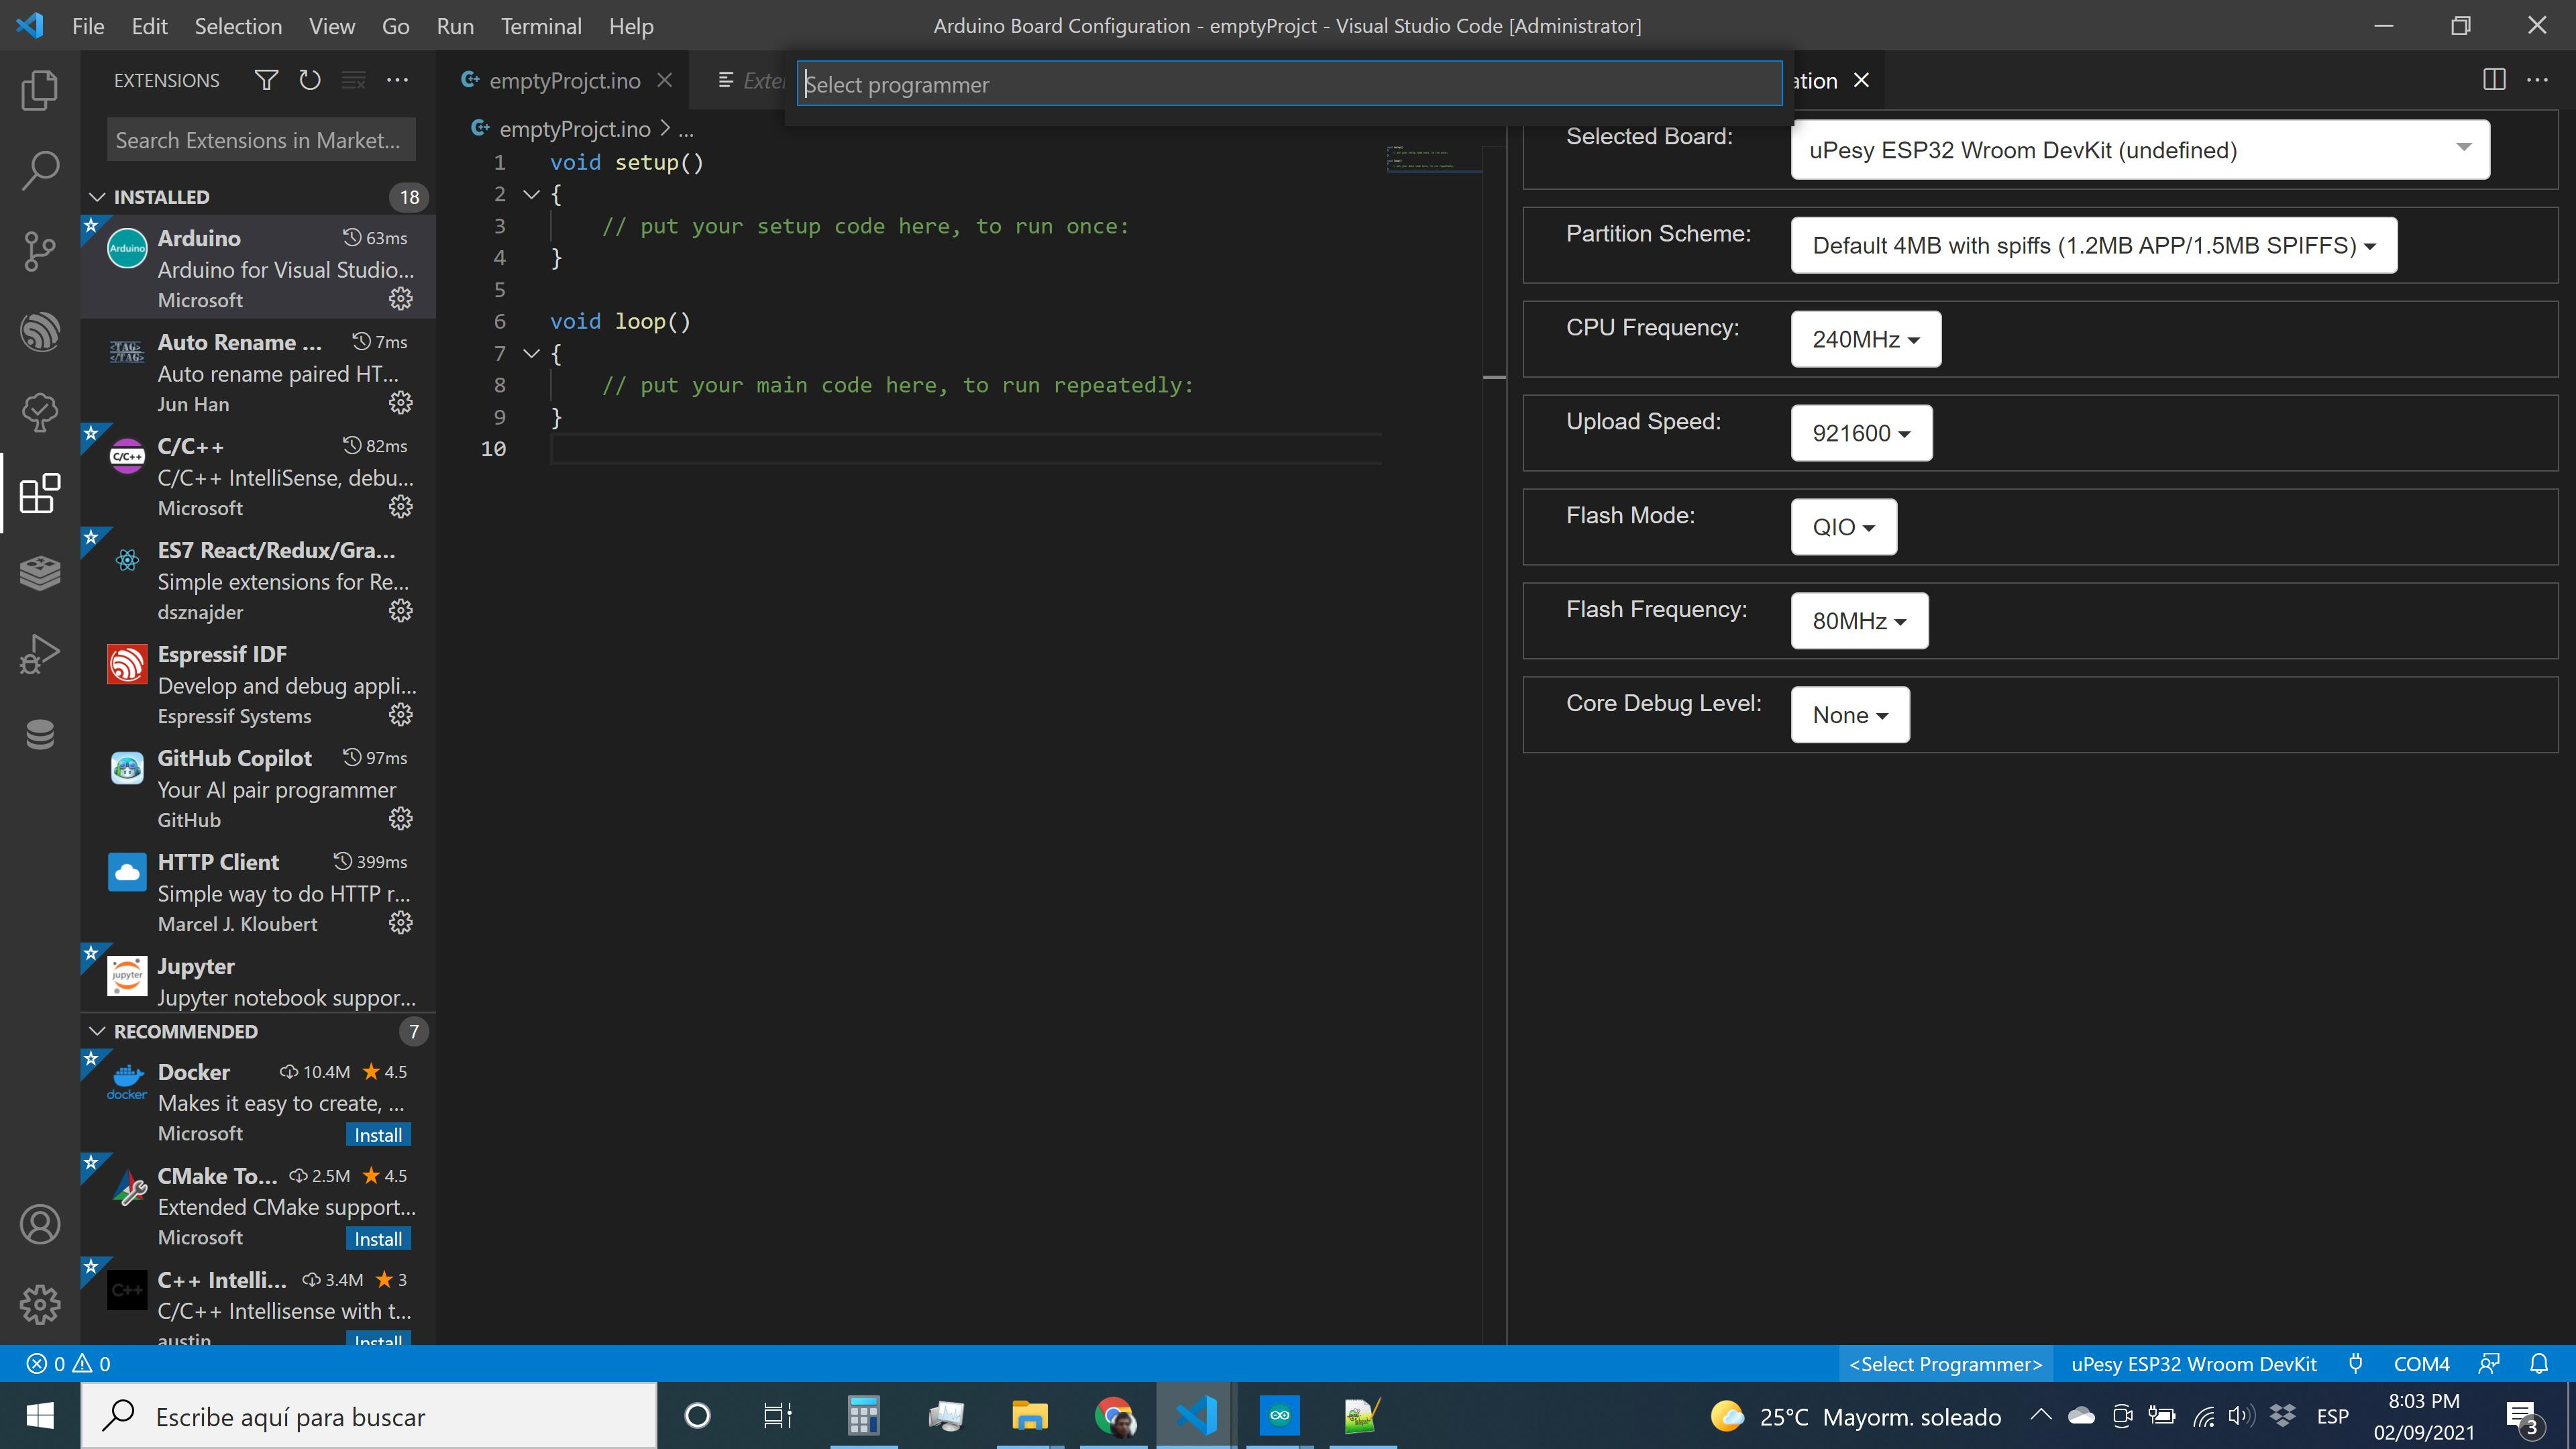The height and width of the screenshot is (1449, 2576).
Task: Click the Windows taskbar search box
Action: pos(369,1416)
